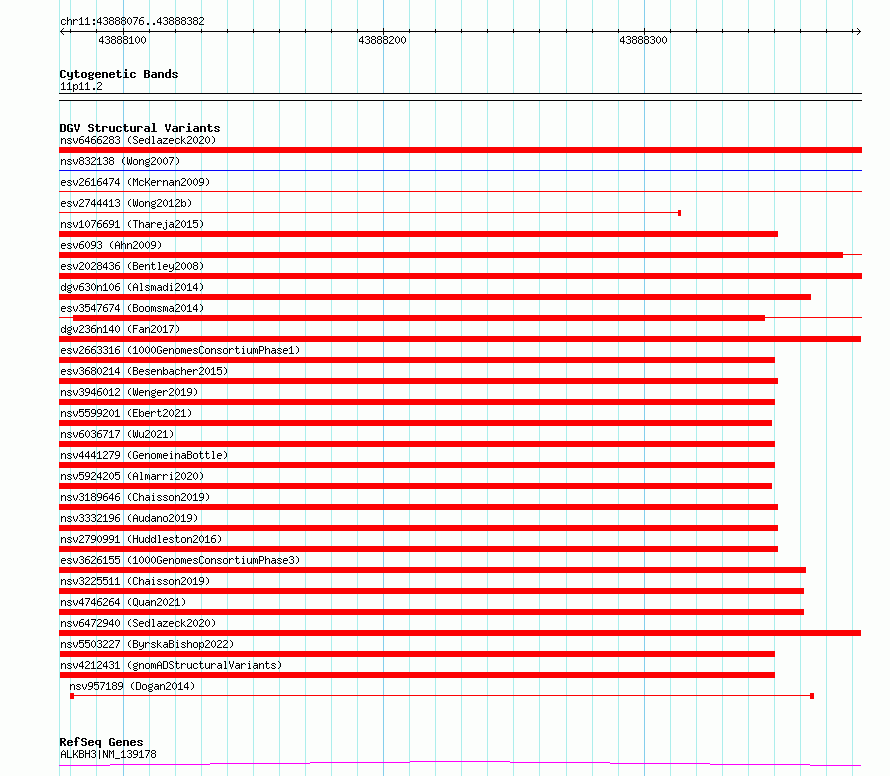This screenshot has width=890, height=776.
Task: Click the end marker of esv2744413 line
Action: coord(679,213)
